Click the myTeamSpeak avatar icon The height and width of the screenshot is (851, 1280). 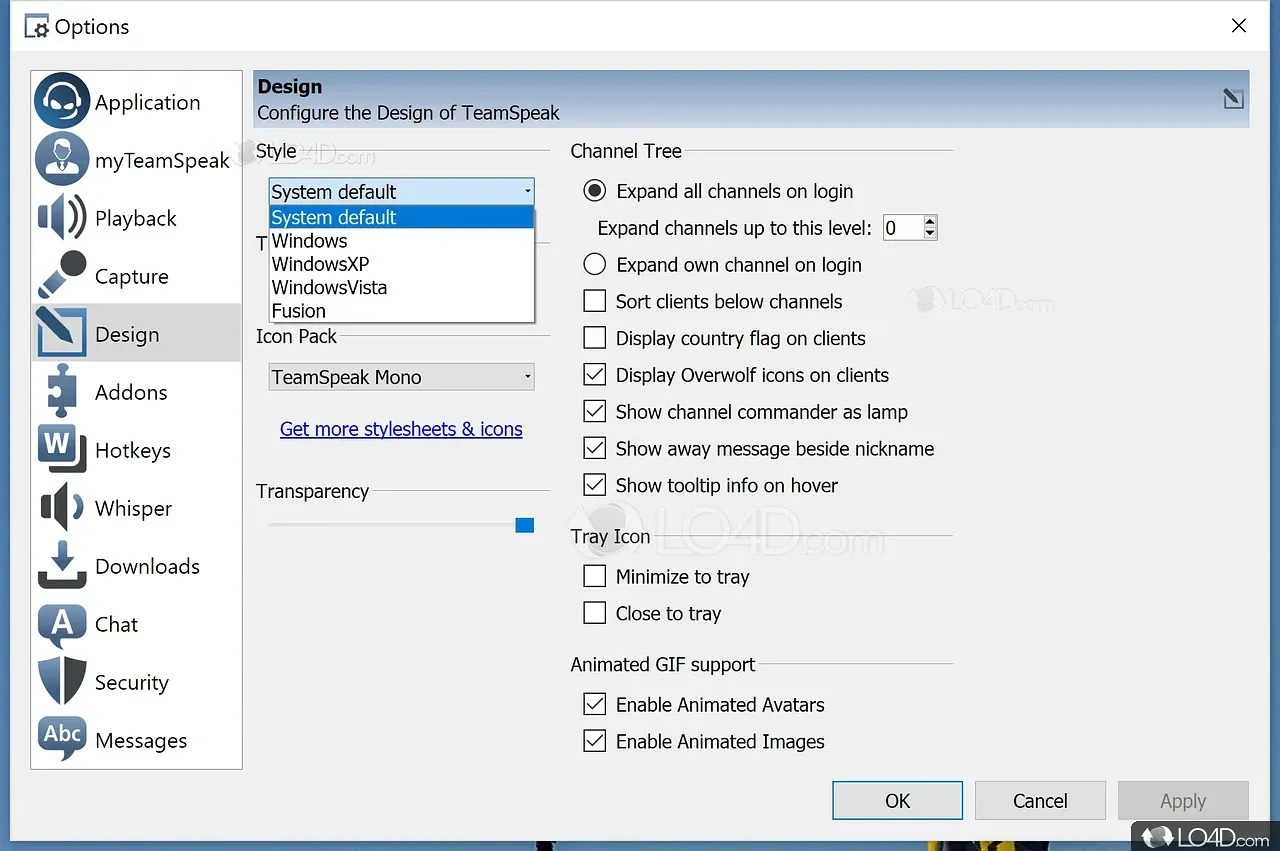coord(62,160)
